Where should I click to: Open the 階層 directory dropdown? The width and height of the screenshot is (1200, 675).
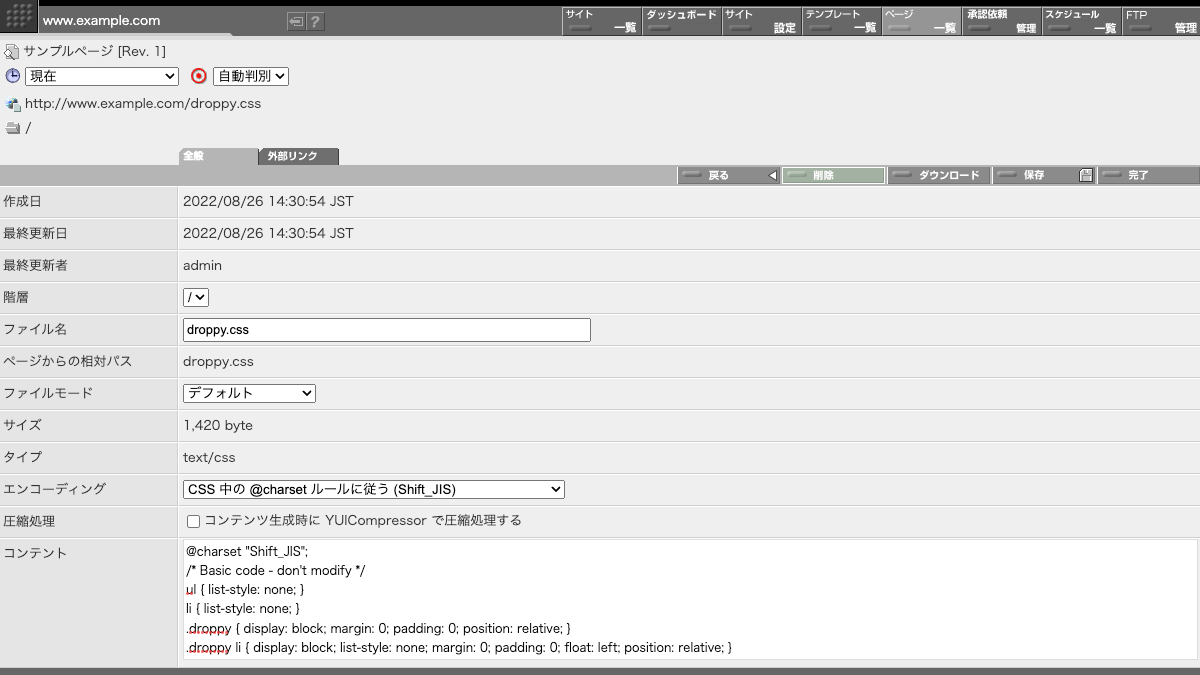pos(196,297)
